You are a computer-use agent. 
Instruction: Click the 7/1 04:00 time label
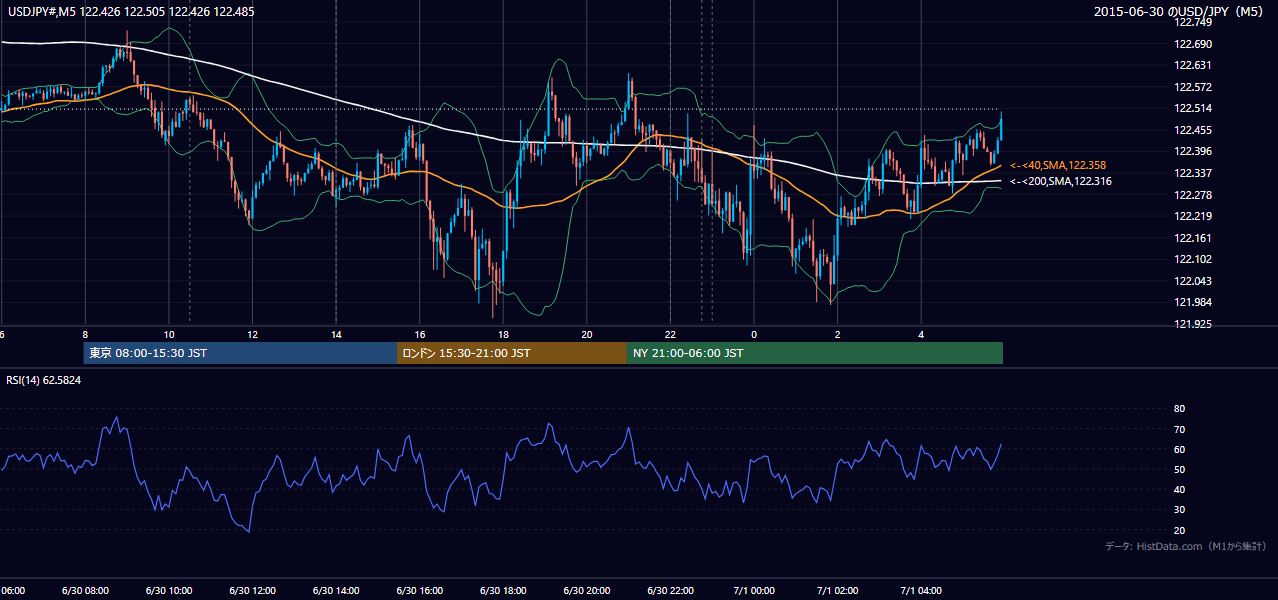point(921,591)
